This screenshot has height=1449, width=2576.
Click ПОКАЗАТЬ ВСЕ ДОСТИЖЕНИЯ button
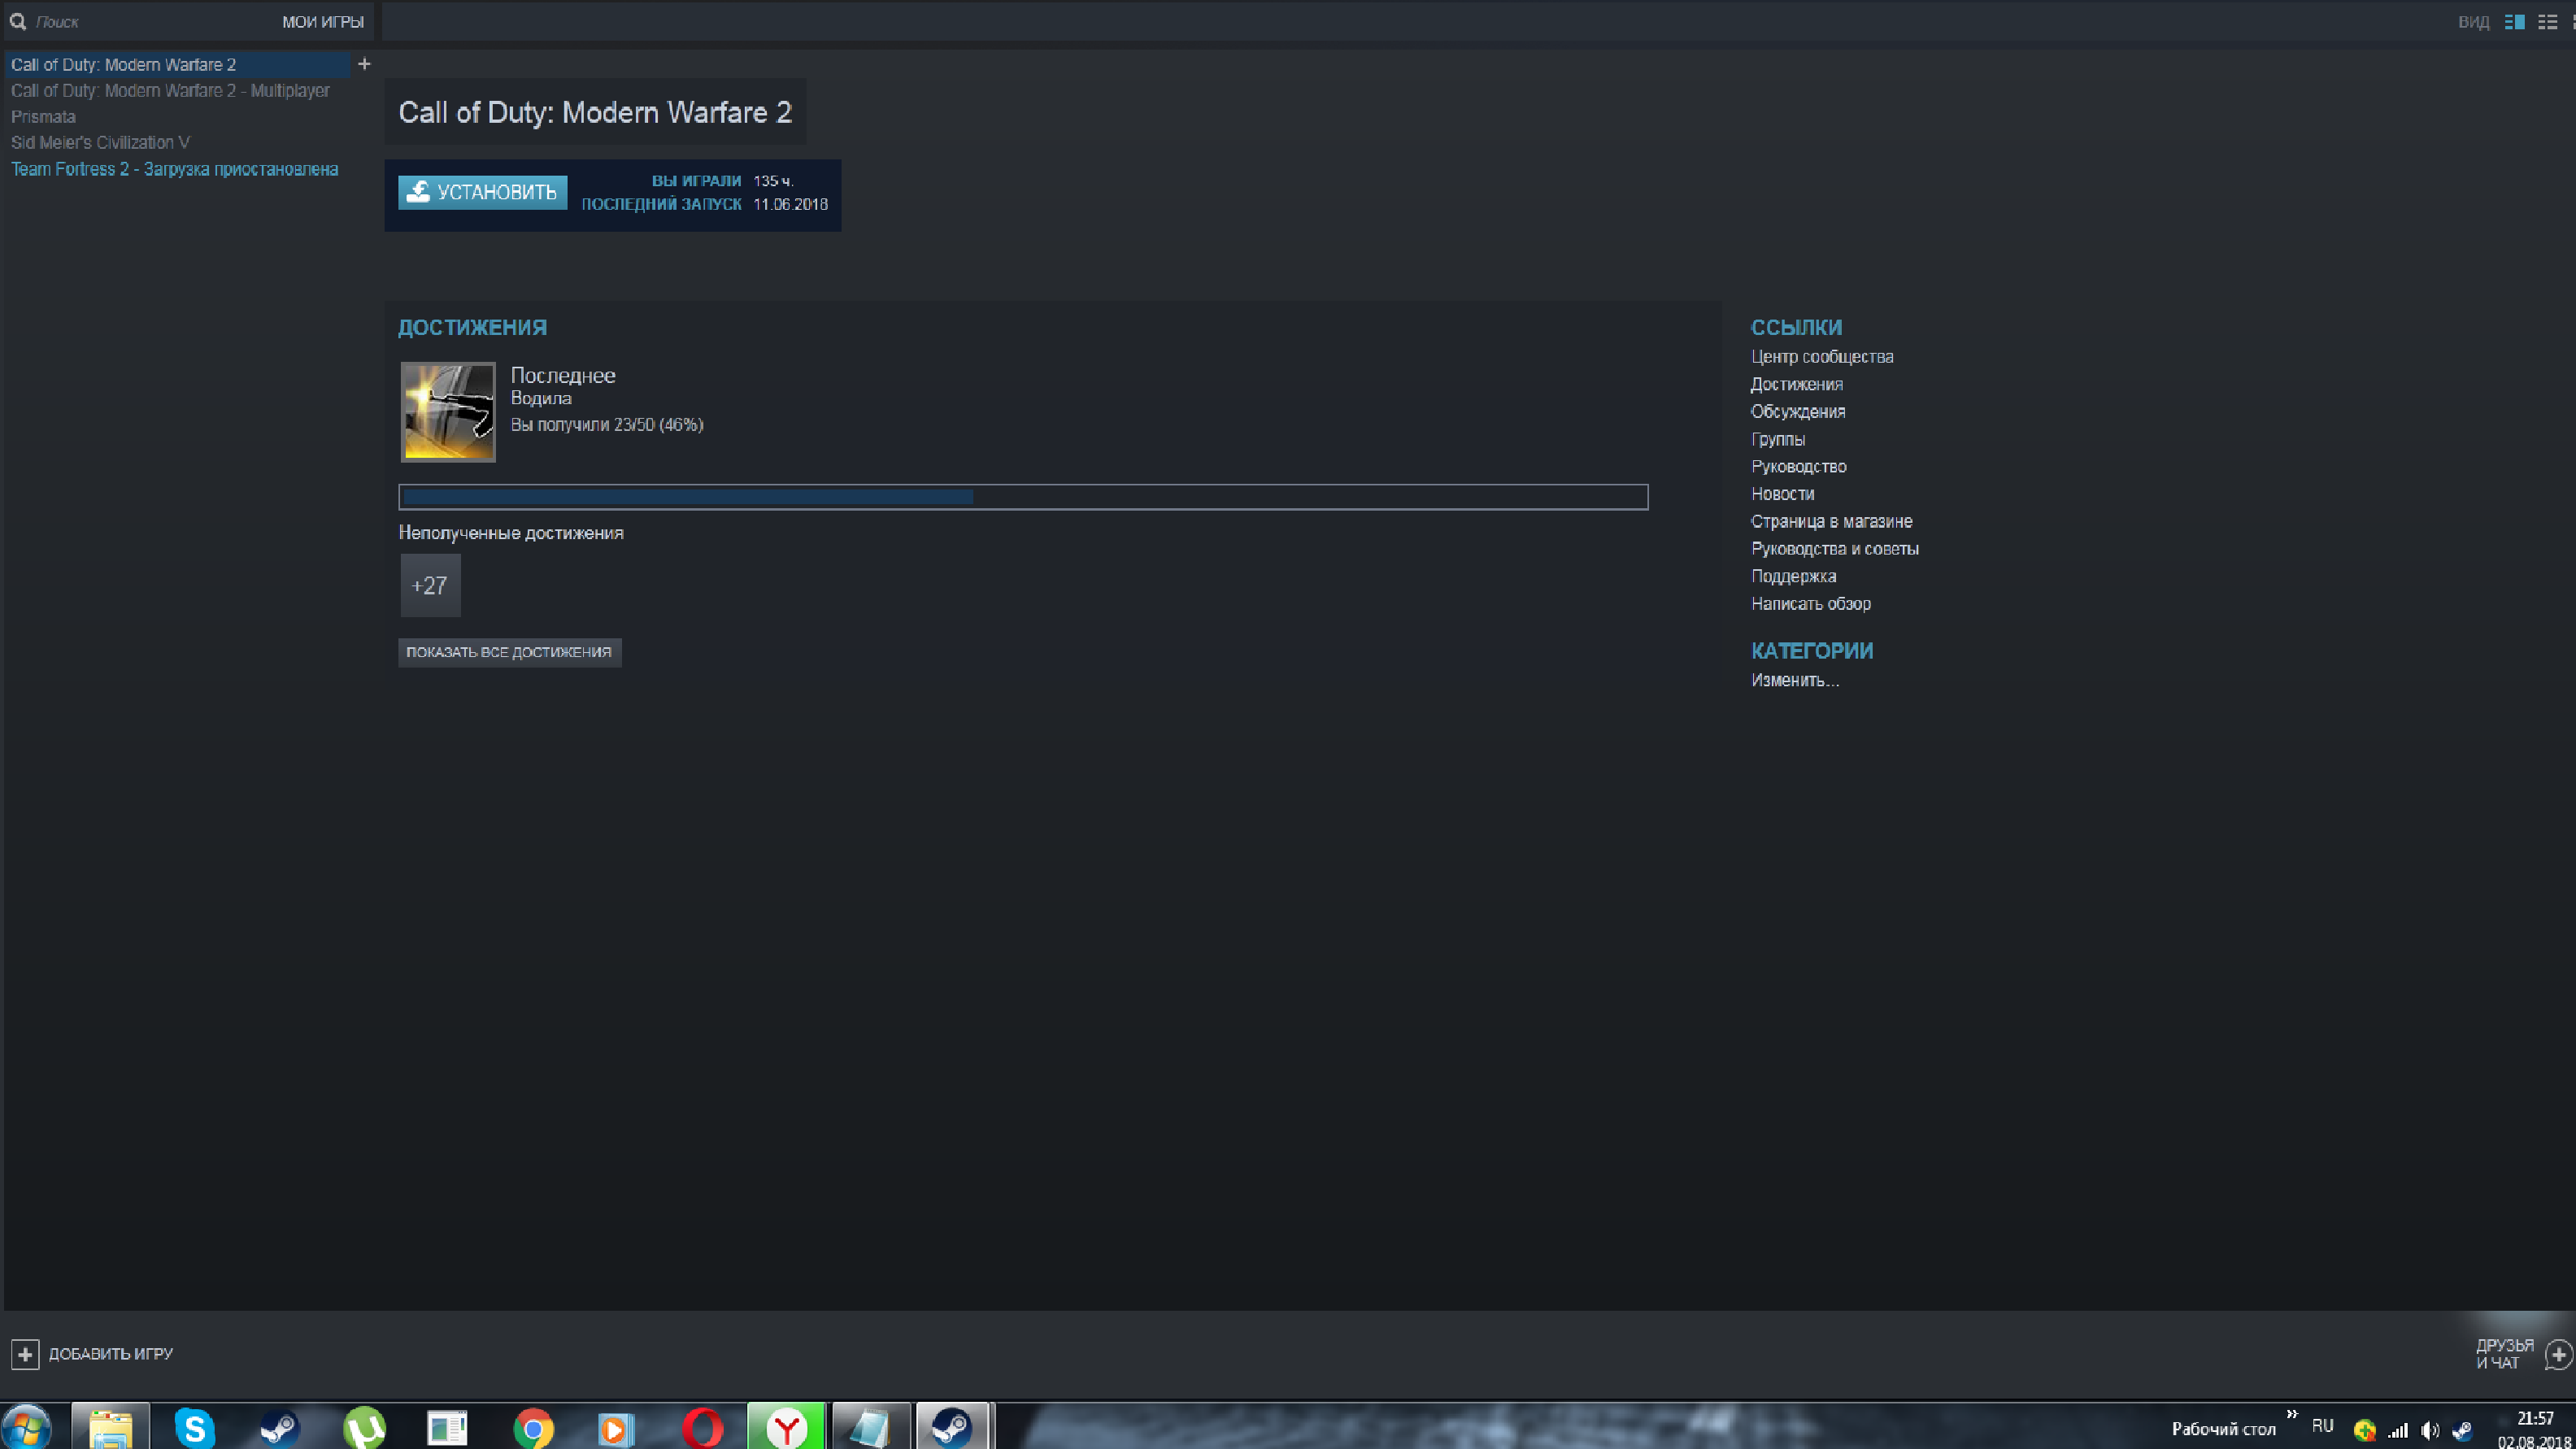pos(509,652)
